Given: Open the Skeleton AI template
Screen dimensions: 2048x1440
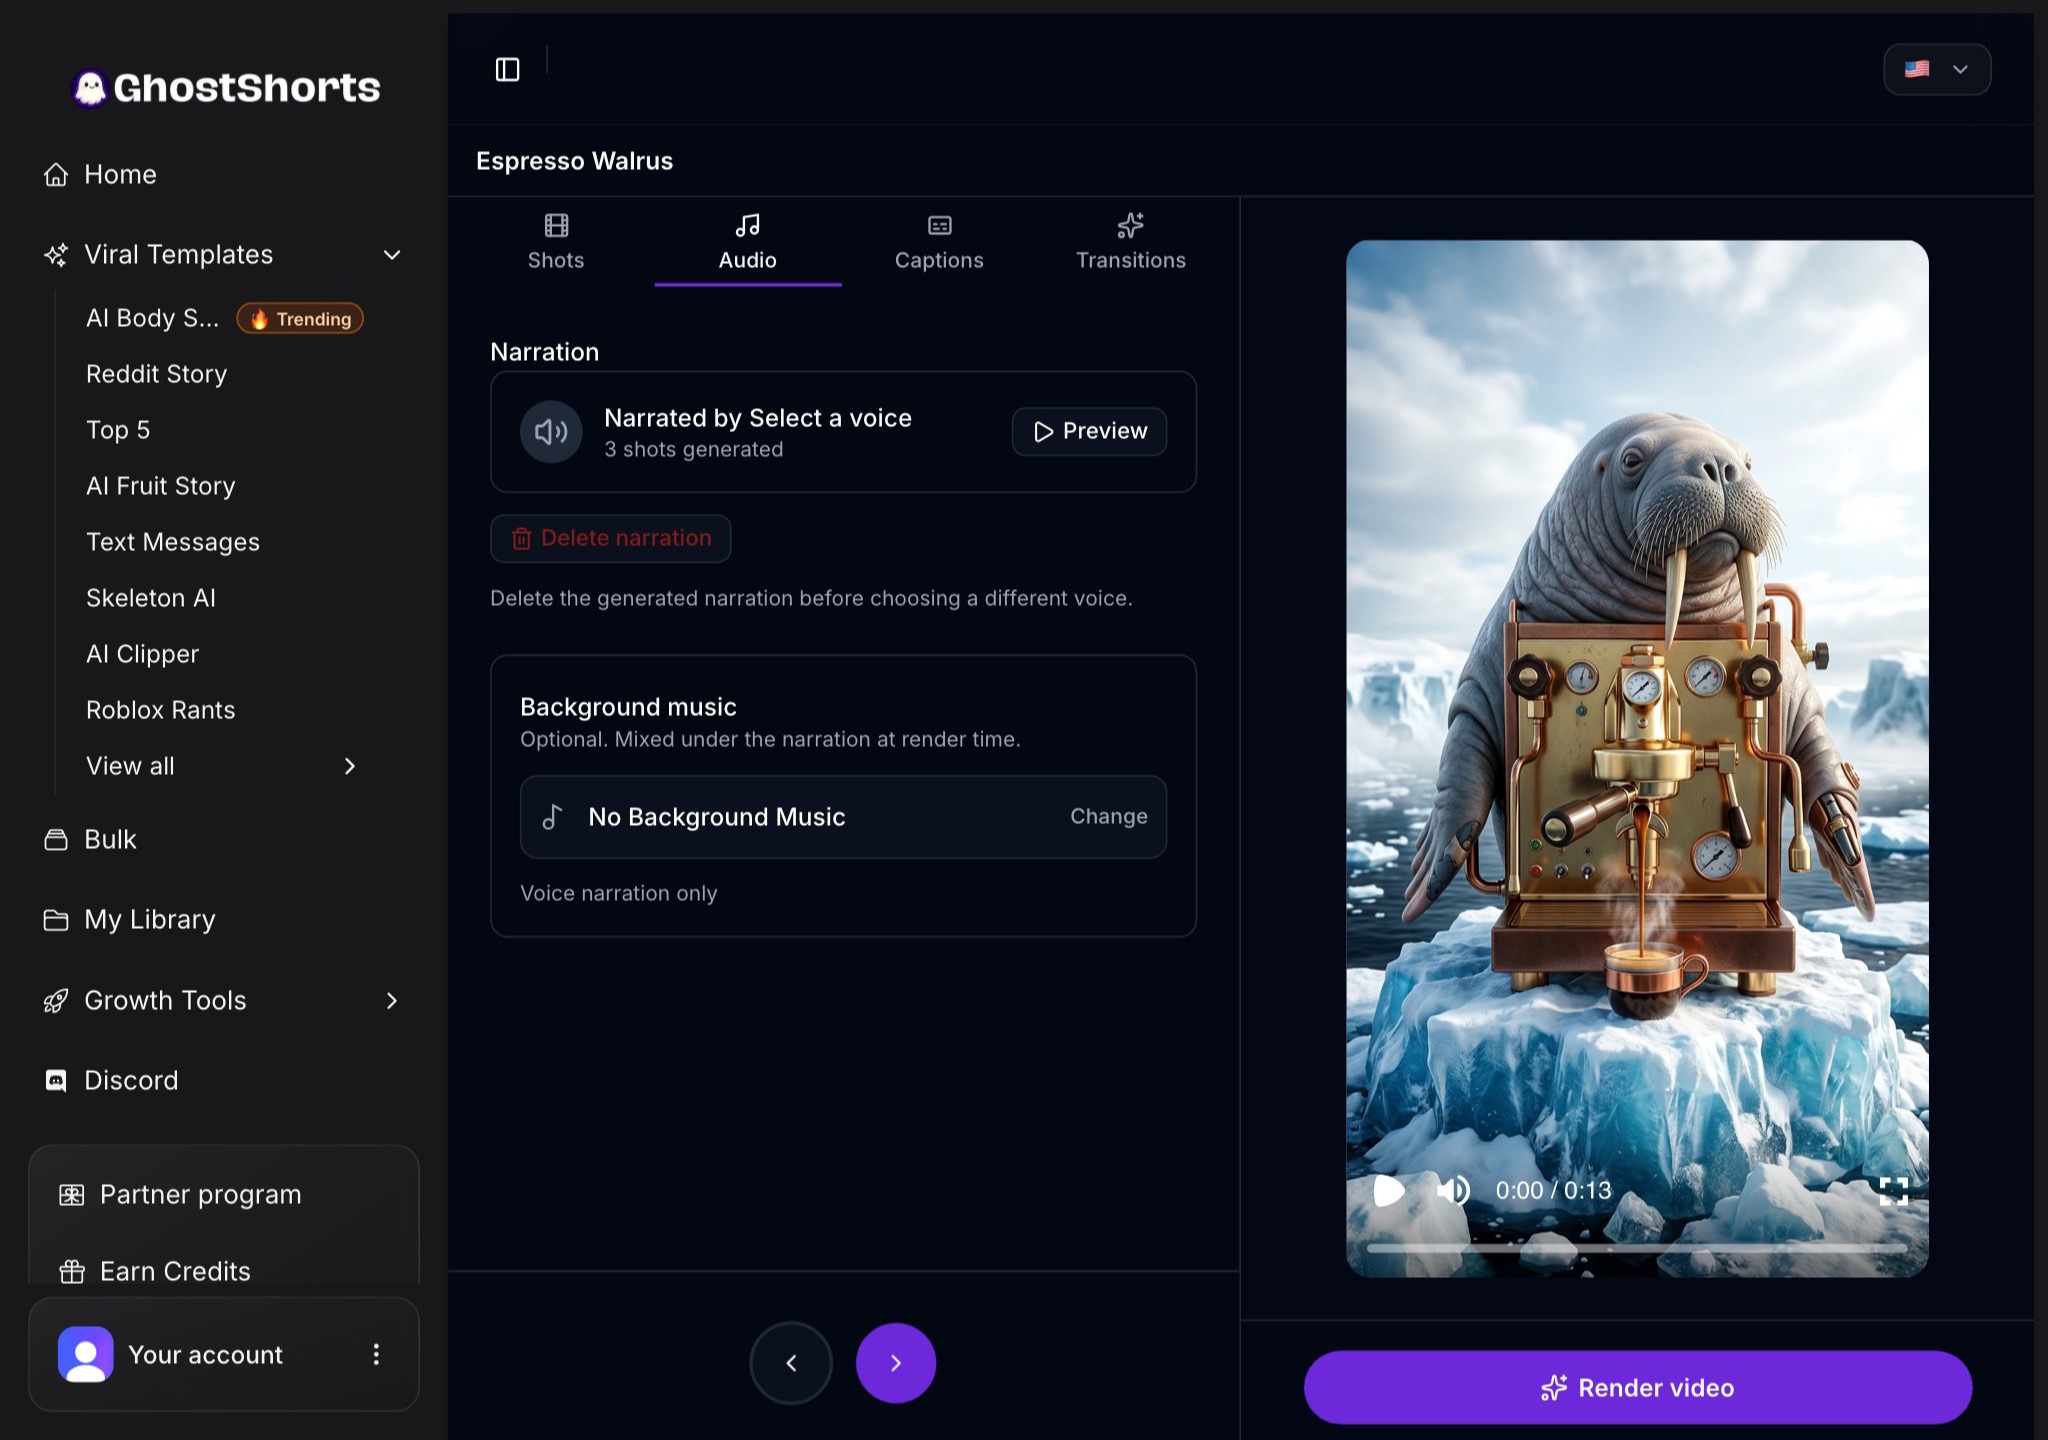Looking at the screenshot, I should coord(151,598).
